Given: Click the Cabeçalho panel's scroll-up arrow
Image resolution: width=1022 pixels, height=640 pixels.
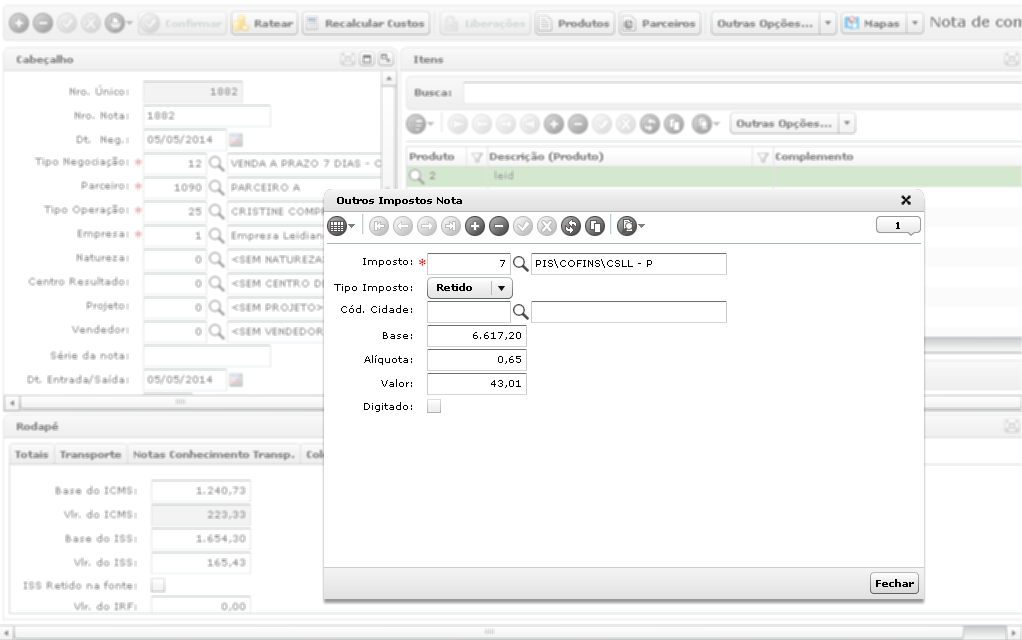Looking at the screenshot, I should coord(388,79).
